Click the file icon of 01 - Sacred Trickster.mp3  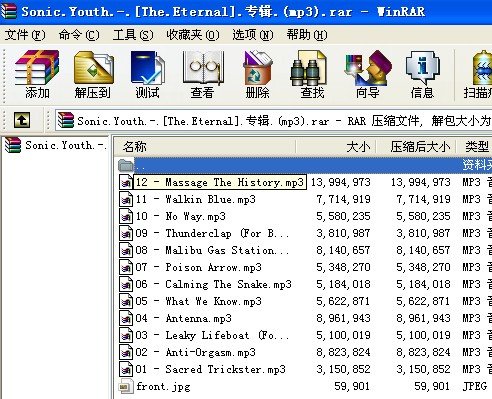tap(126, 369)
